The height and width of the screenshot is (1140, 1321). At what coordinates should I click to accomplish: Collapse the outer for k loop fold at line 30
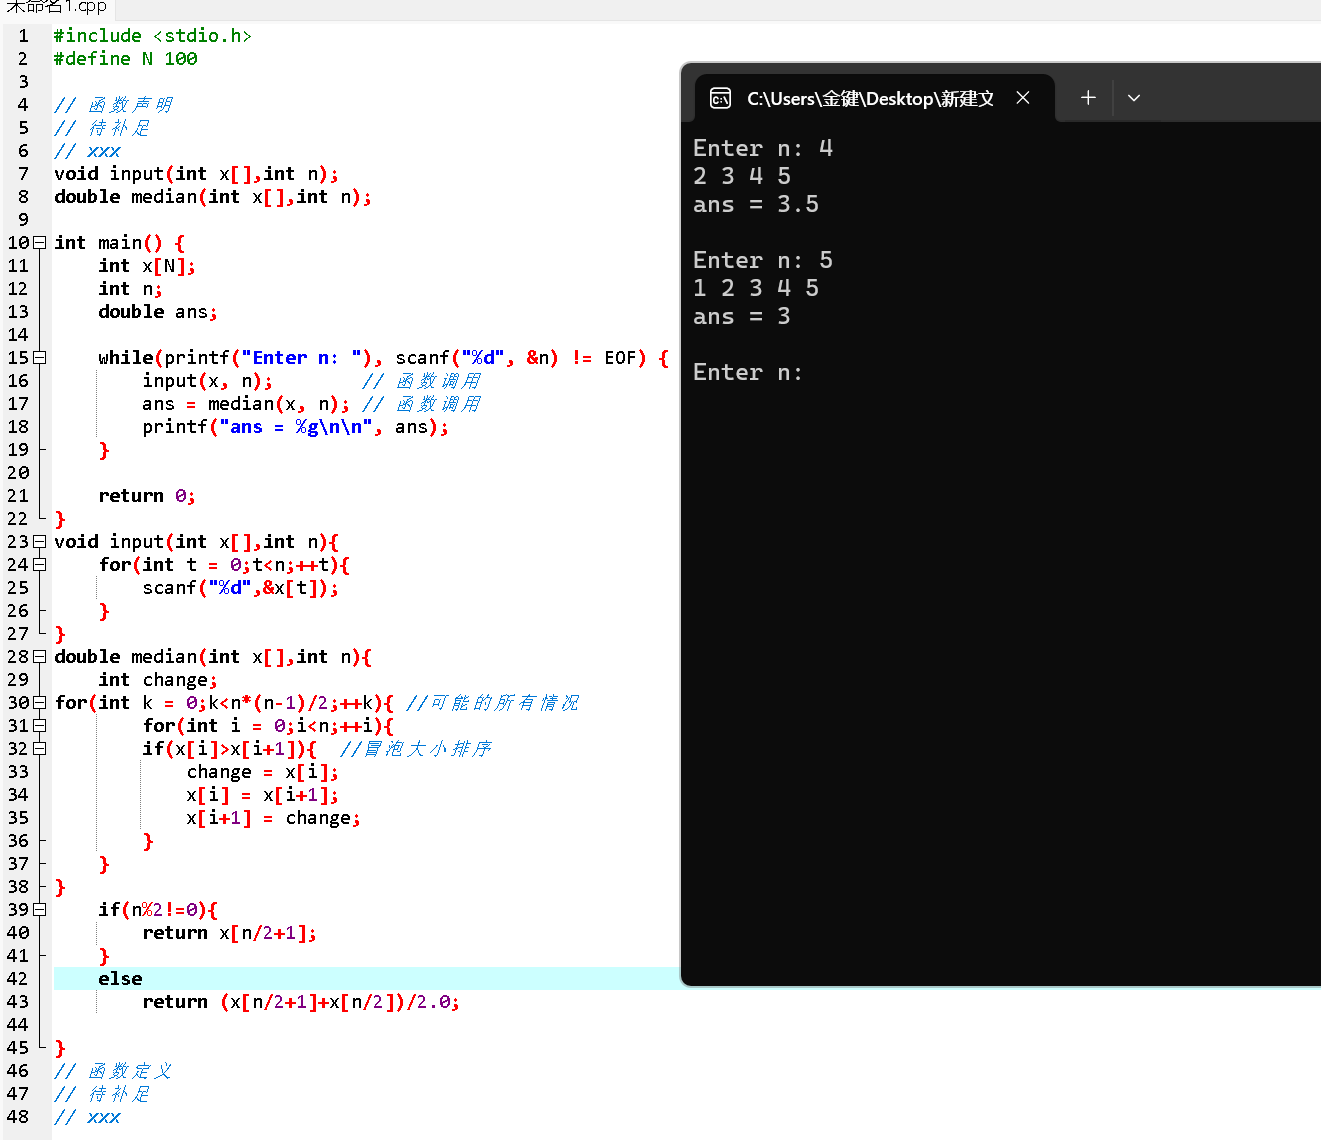coord(40,703)
